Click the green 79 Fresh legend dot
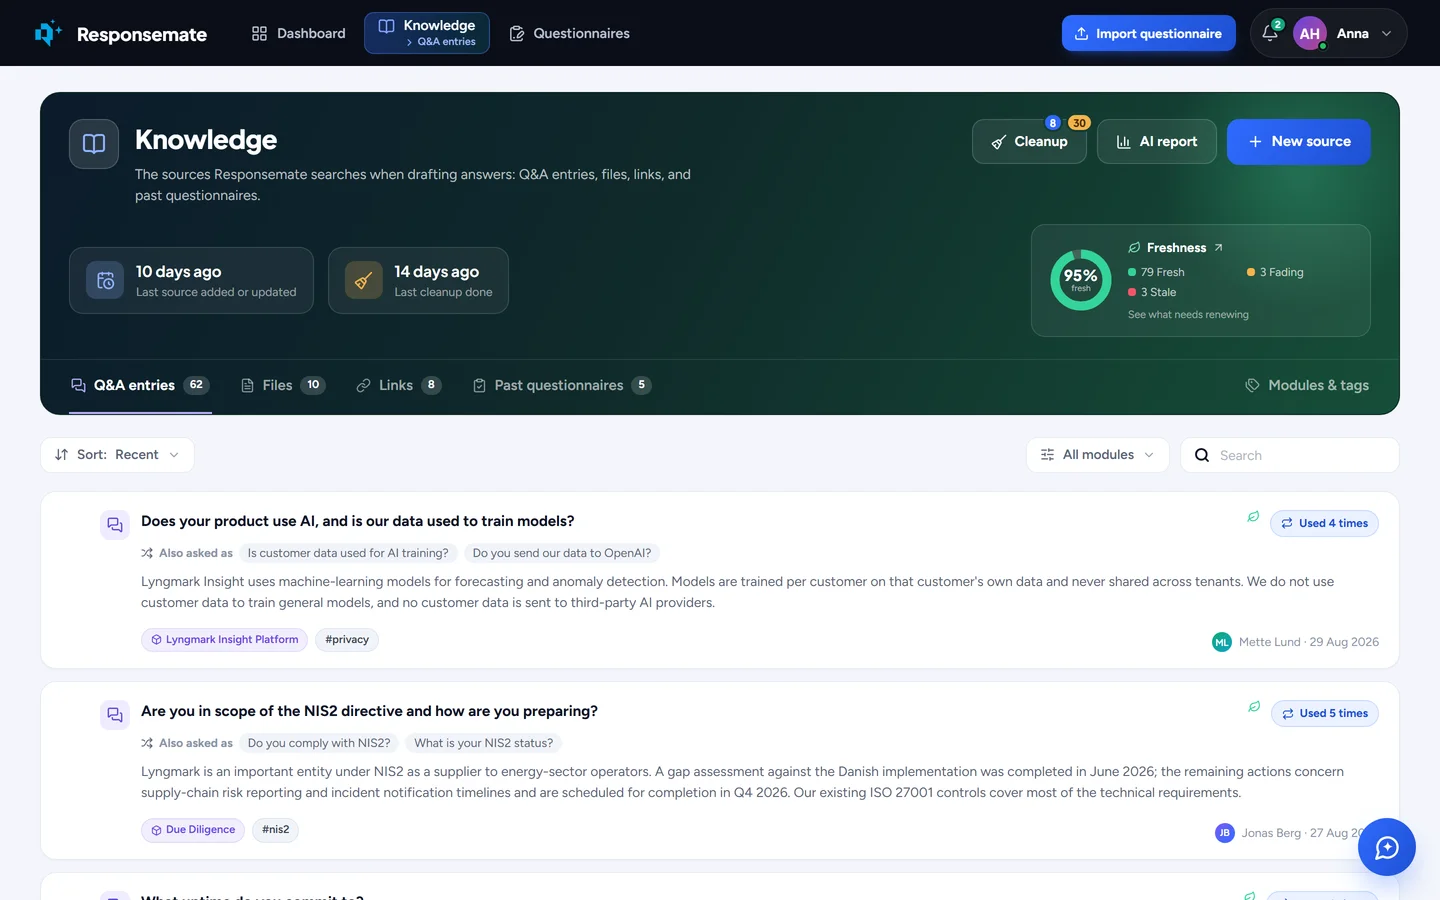 coord(1132,272)
